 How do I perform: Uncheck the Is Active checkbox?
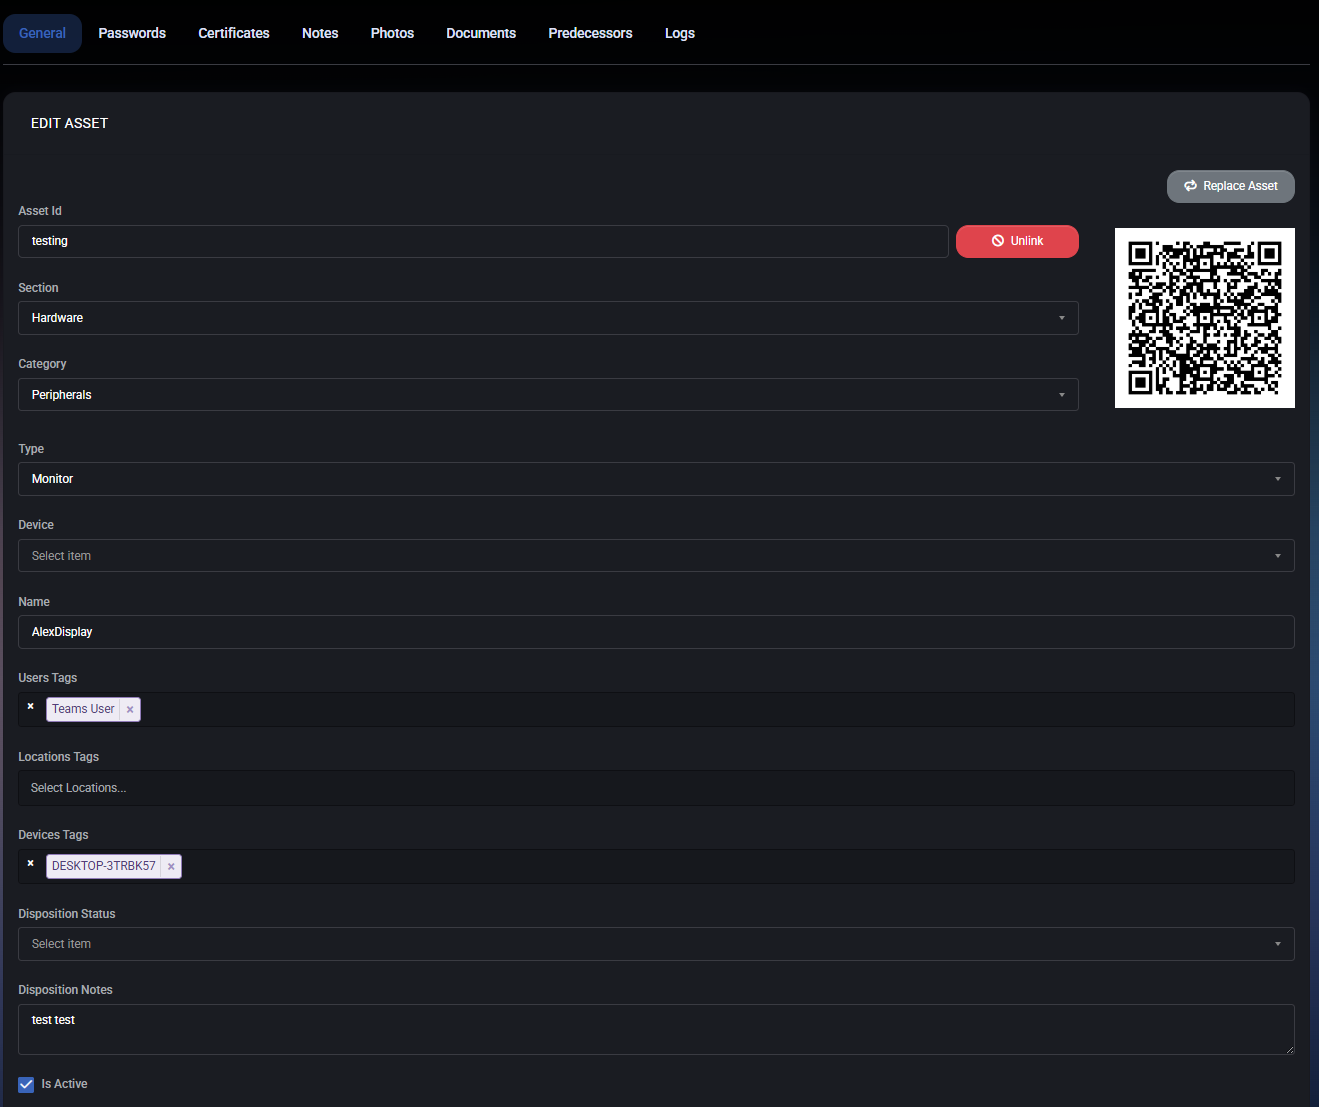click(x=25, y=1084)
